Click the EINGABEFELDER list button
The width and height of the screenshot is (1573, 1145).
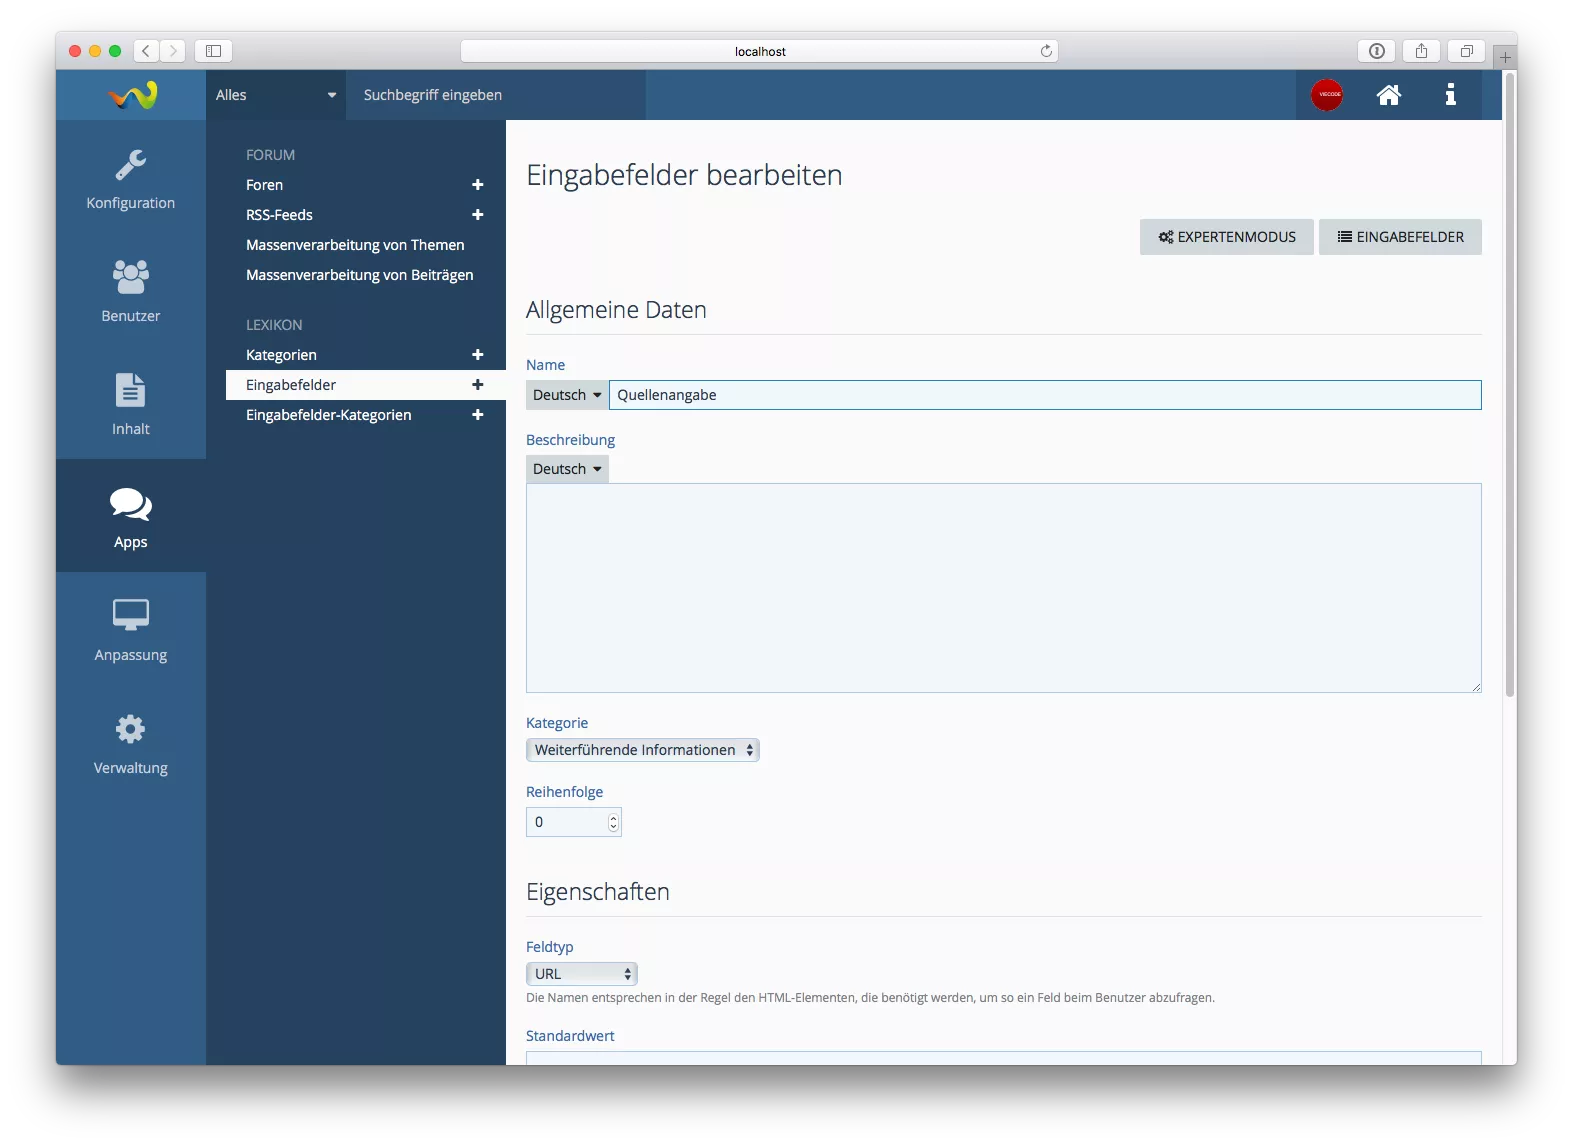click(1400, 237)
